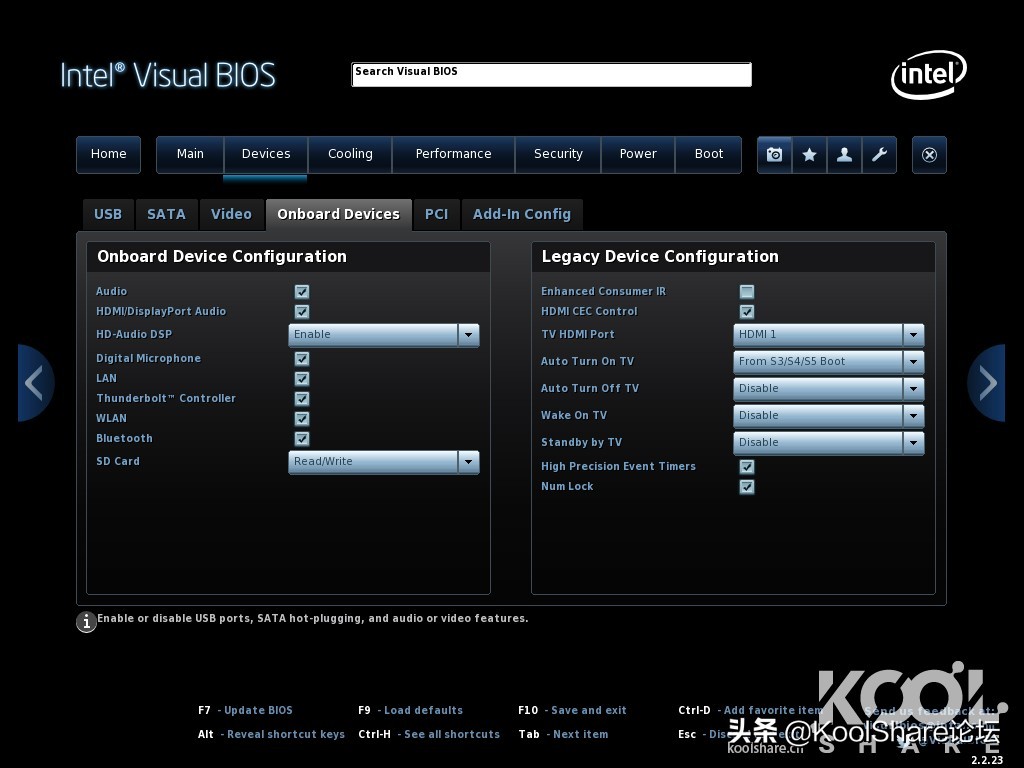Click Tab Next item shortcut
Screen dimensions: 1024x768
563,735
